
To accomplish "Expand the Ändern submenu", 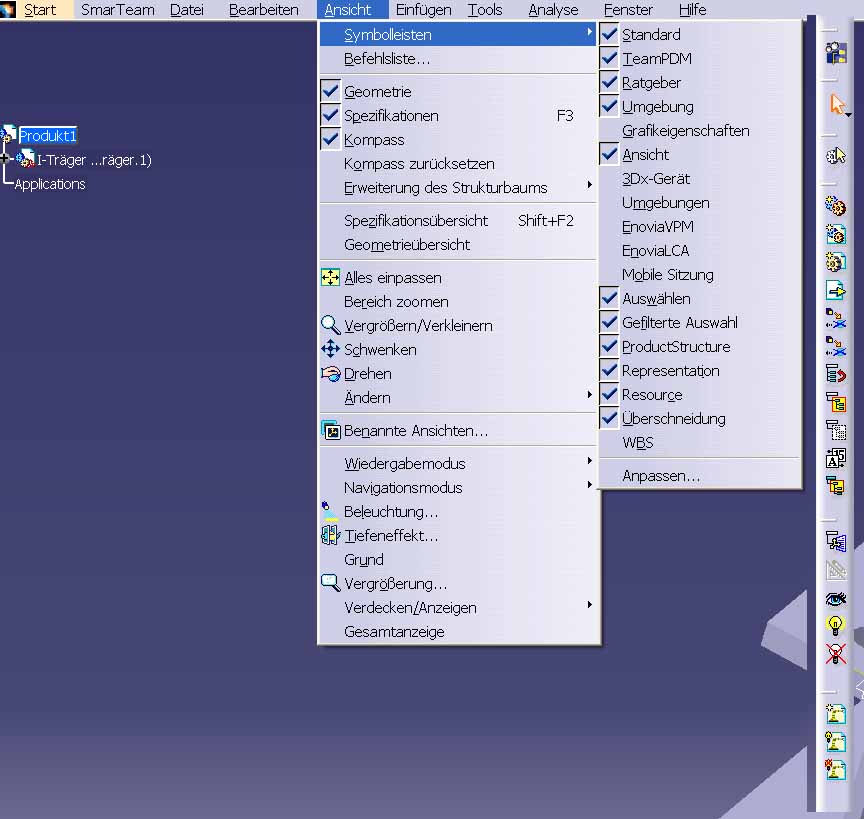I will tap(458, 397).
